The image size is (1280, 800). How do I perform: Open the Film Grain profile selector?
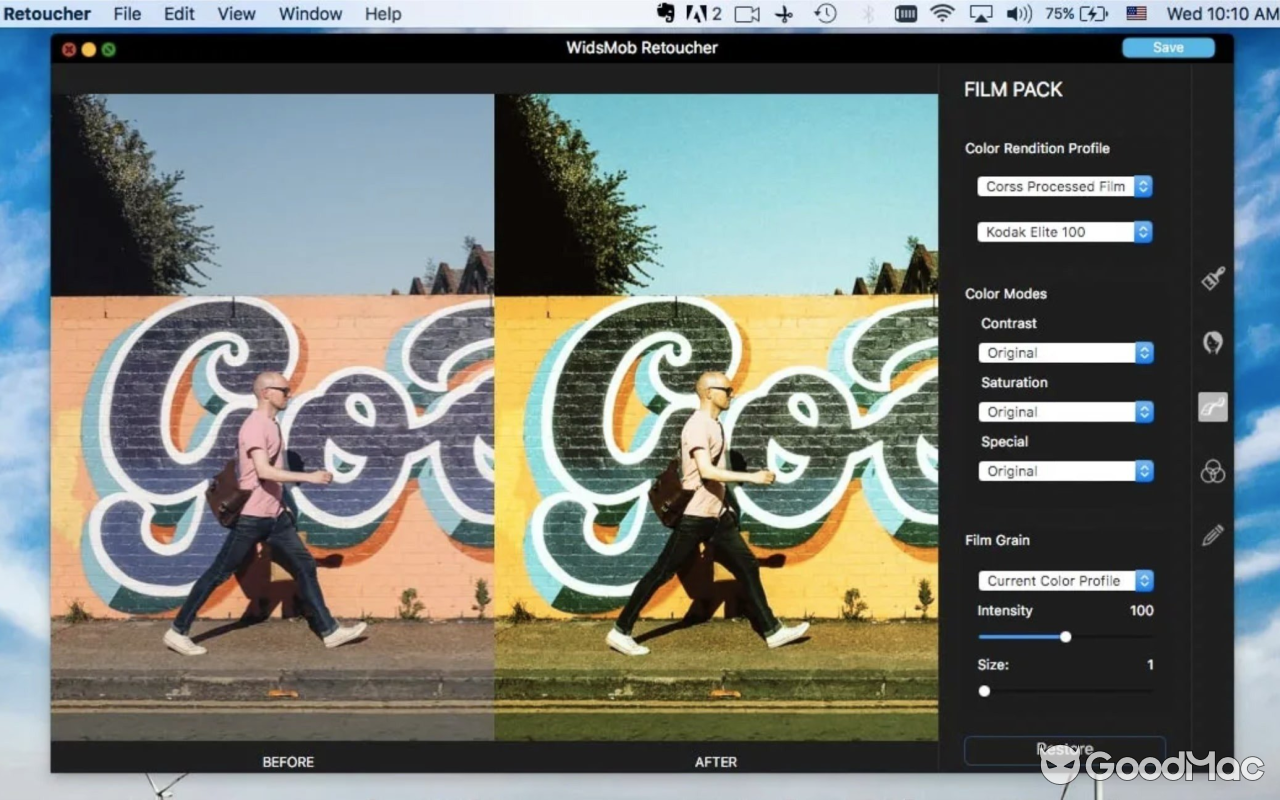tap(1065, 580)
